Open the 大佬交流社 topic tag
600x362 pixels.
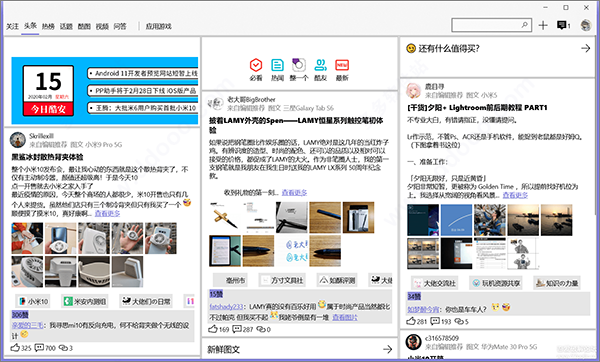[x=435, y=283]
